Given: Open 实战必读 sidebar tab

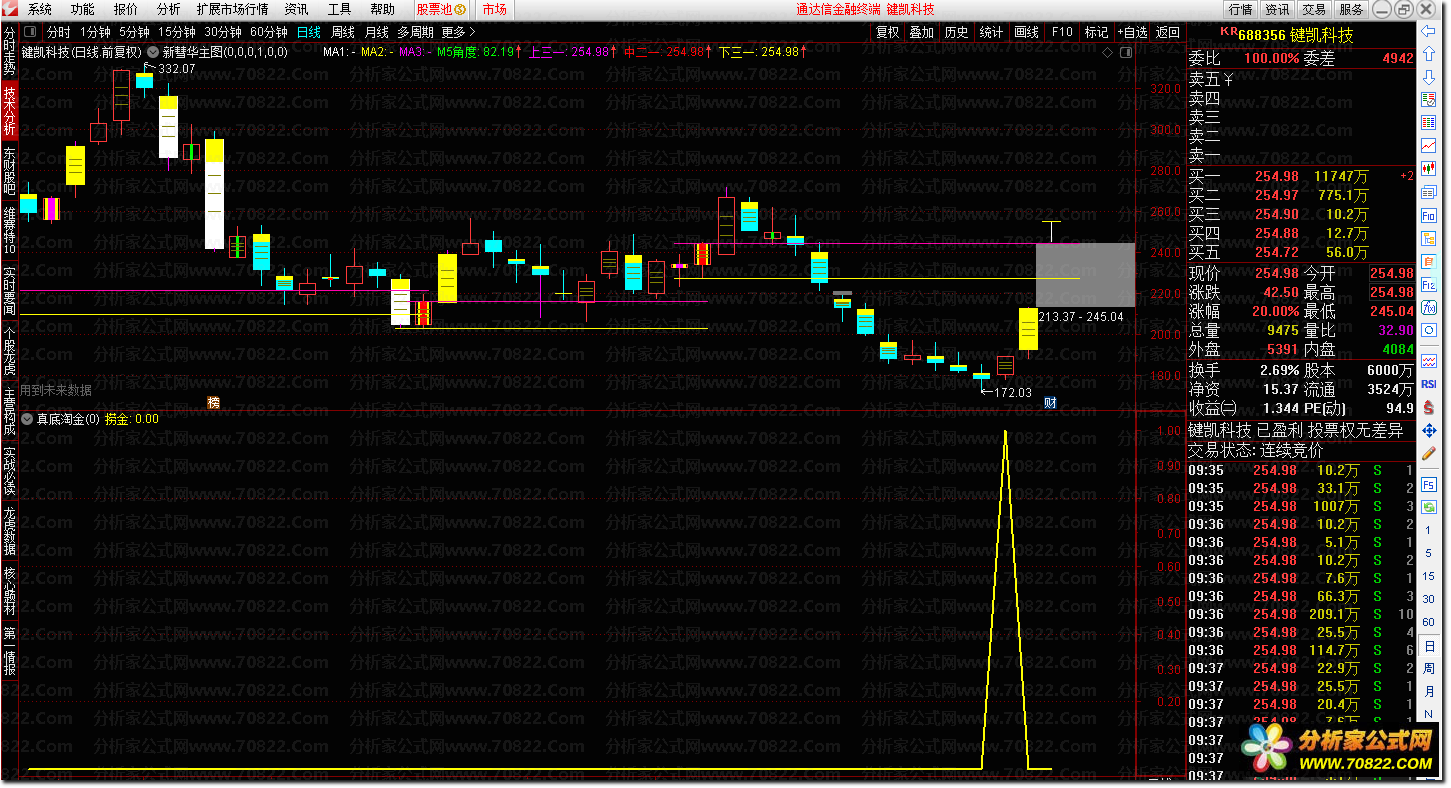Looking at the screenshot, I should 9,469.
